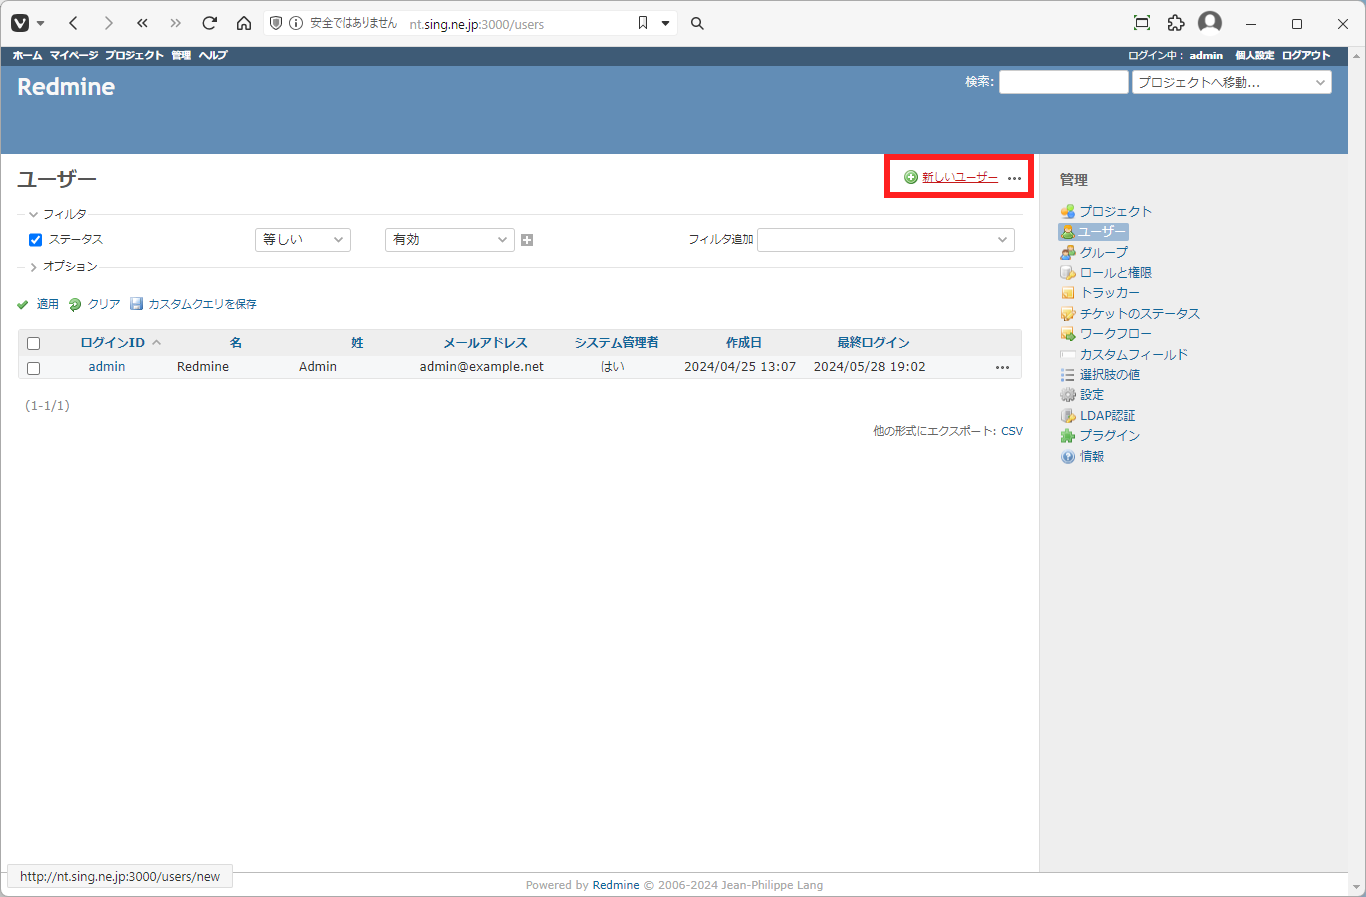Sort by 最終ログイン column header
The width and height of the screenshot is (1366, 897).
click(873, 342)
